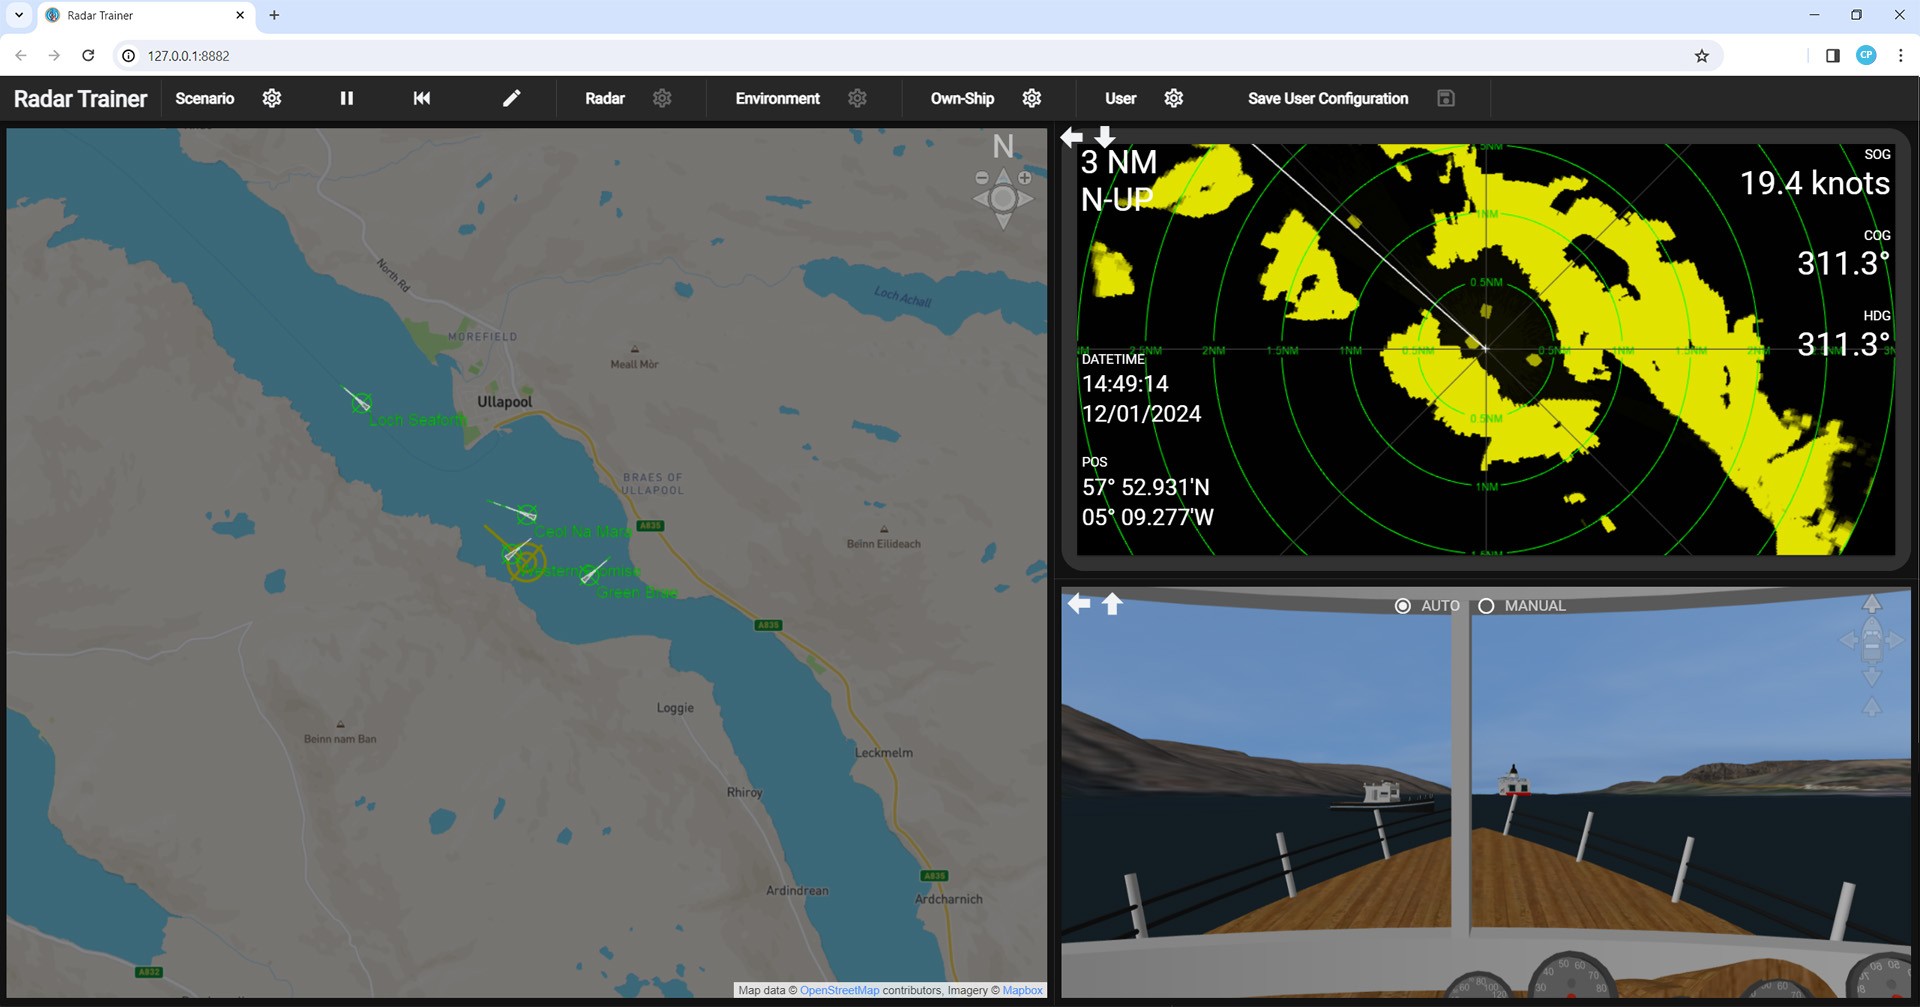
Task: Bookmark the page with the star icon
Action: 1702,56
